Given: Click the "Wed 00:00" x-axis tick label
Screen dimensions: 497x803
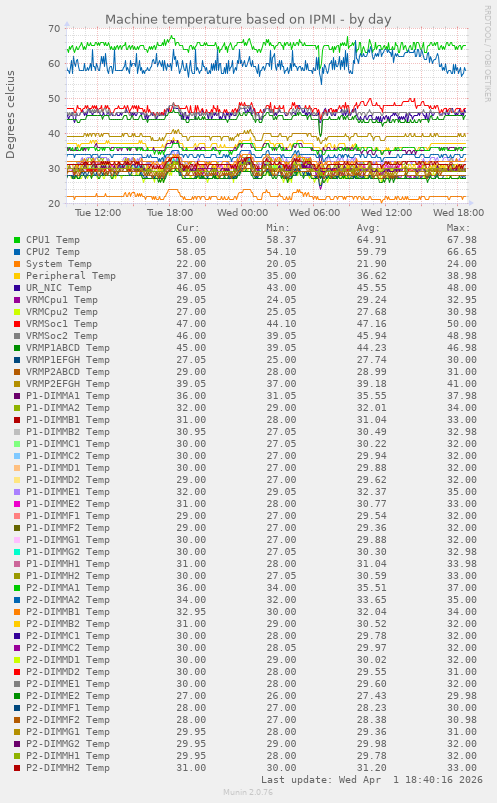Looking at the screenshot, I should [x=242, y=213].
